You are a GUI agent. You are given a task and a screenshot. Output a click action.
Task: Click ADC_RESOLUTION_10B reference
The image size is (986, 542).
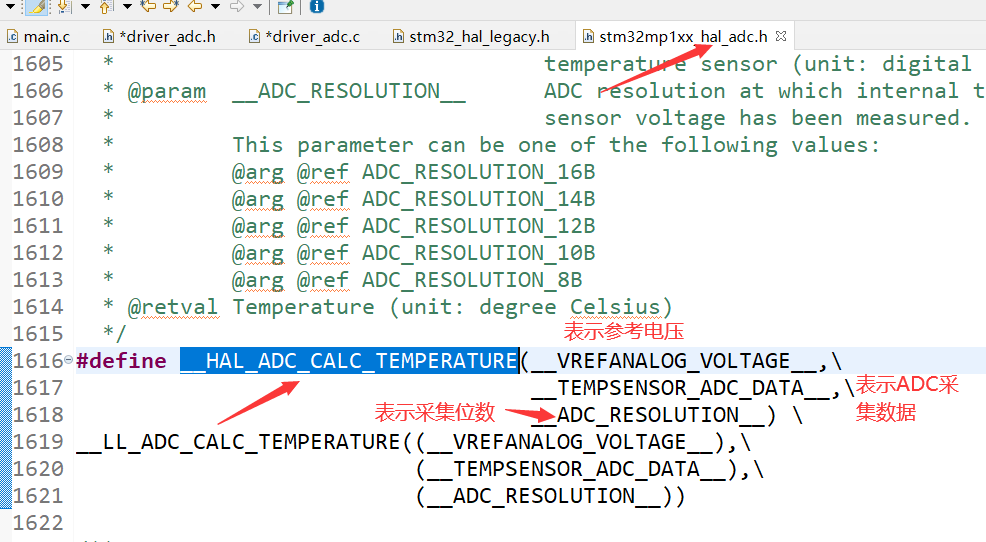coord(479,253)
